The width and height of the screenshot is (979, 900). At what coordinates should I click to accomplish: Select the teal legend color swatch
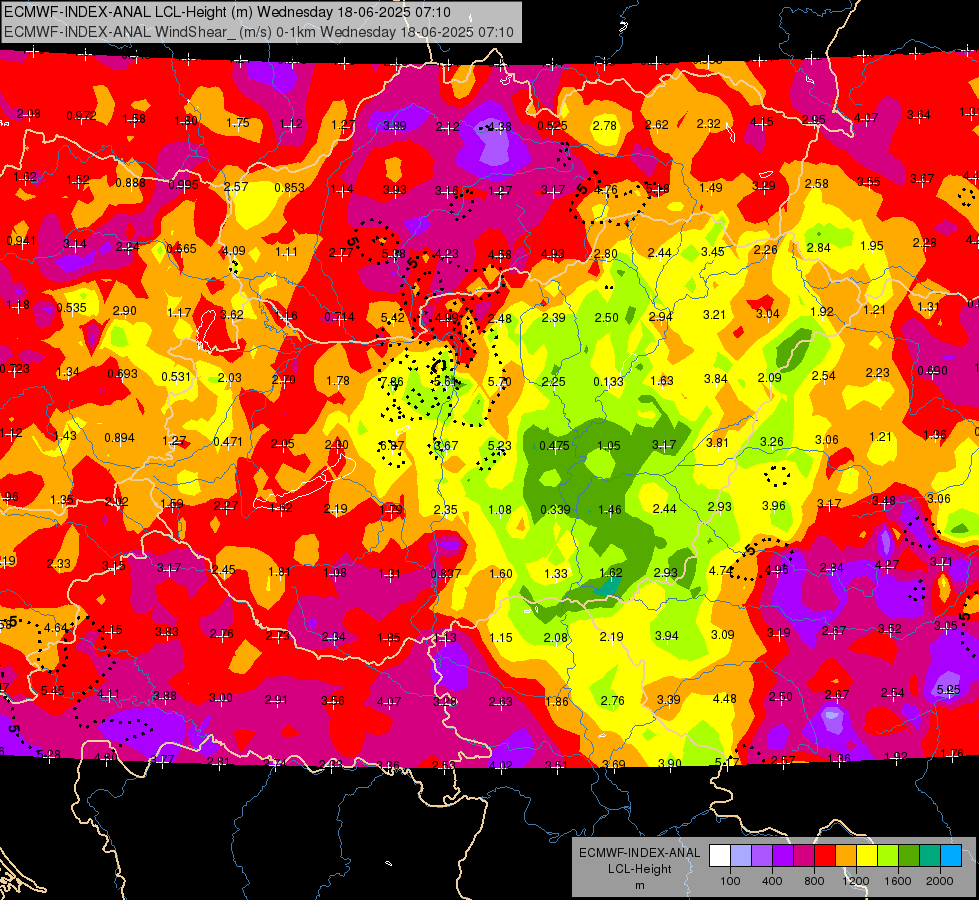click(x=930, y=855)
